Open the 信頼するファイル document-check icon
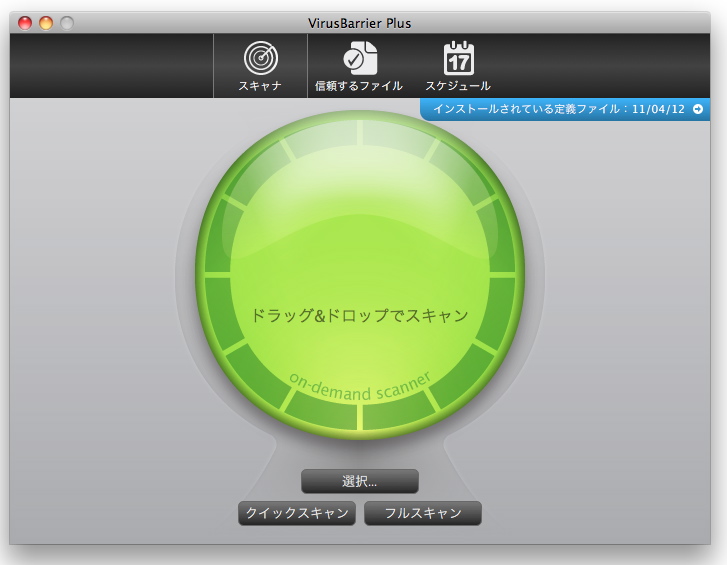Image resolution: width=727 pixels, height=565 pixels. click(360, 58)
